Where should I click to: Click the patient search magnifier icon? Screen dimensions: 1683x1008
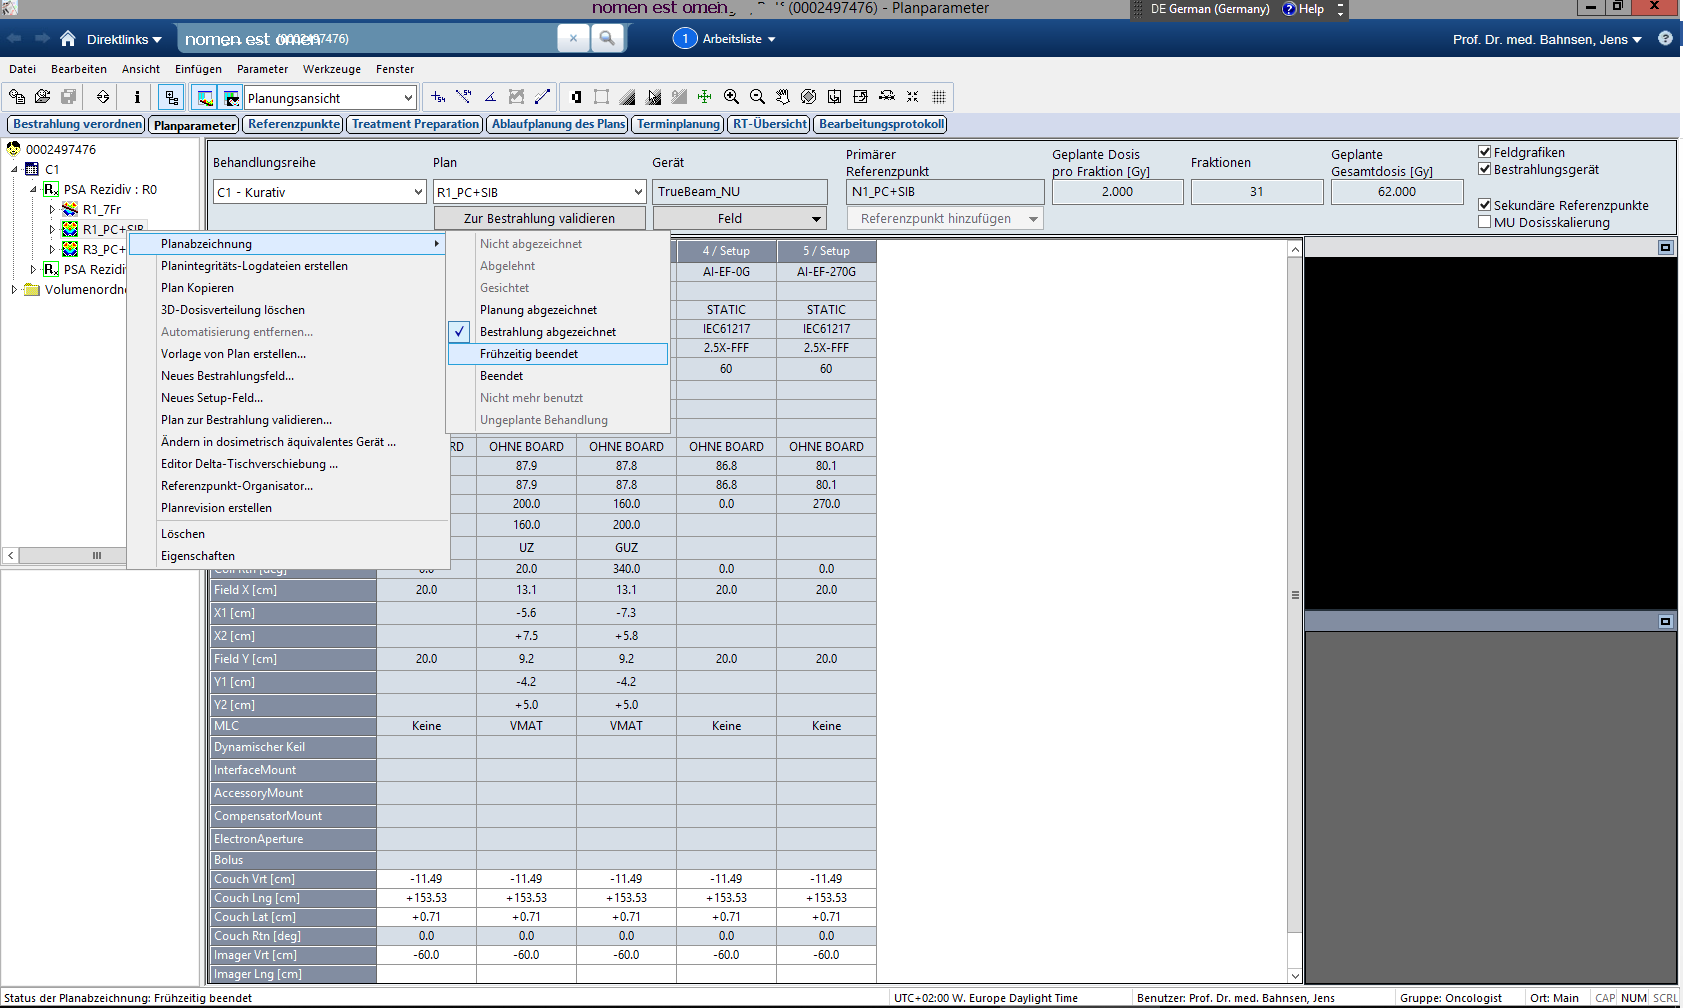606,39
